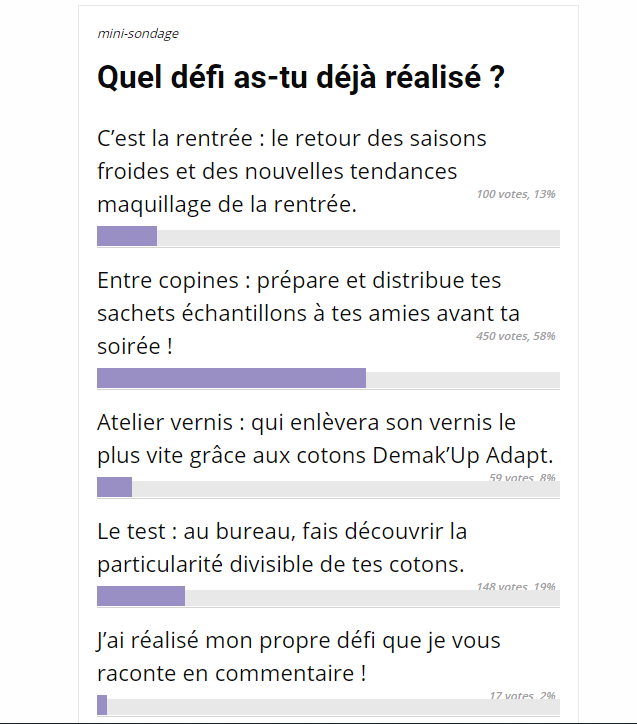Click the grey unfilled part of the "Le test" bar
Image resolution: width=637 pixels, height=724 pixels.
pos(372,597)
